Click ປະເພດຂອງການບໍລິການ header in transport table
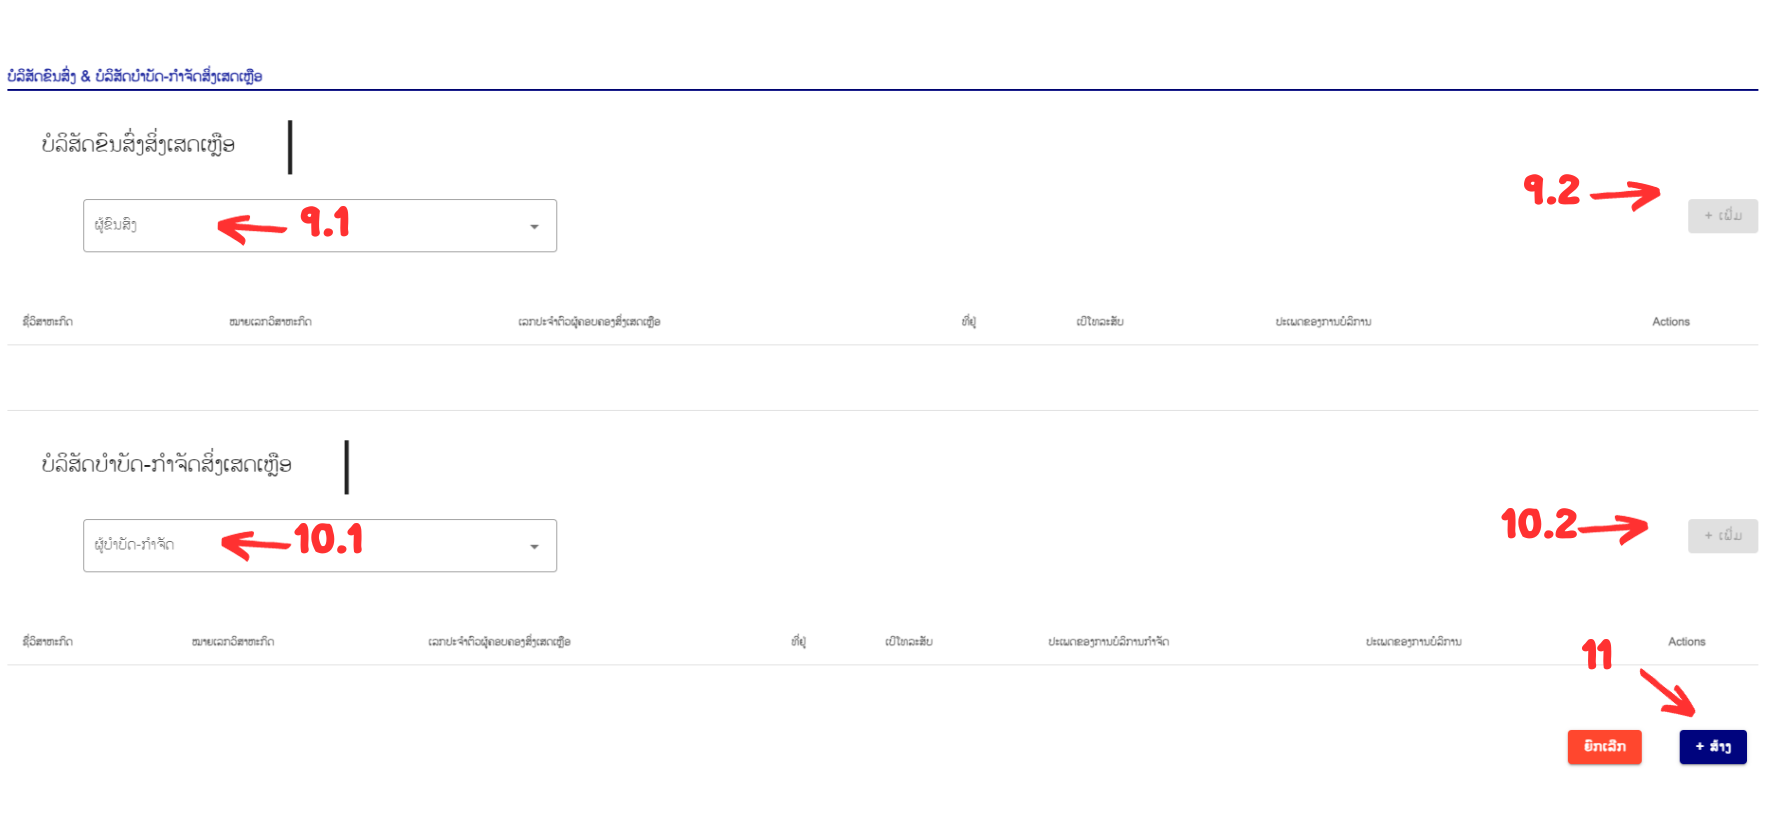 pyautogui.click(x=1323, y=322)
